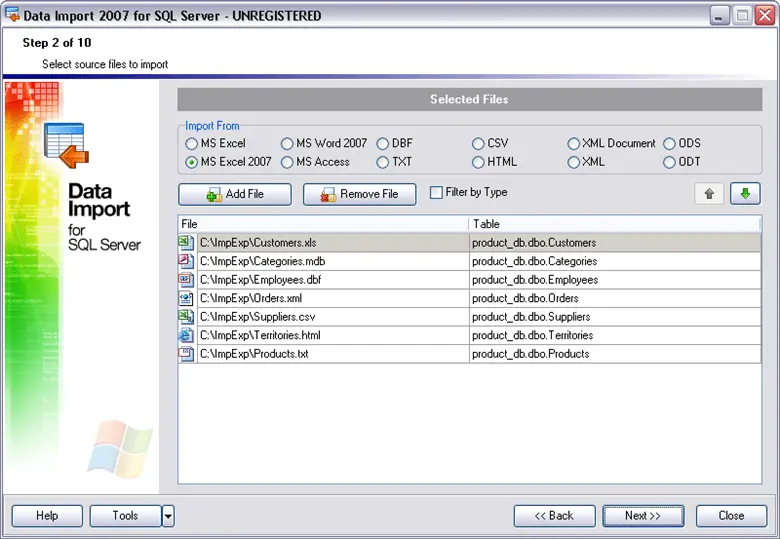
Task: Click the DBF icon beside Employees.dbf
Action: tap(187, 279)
